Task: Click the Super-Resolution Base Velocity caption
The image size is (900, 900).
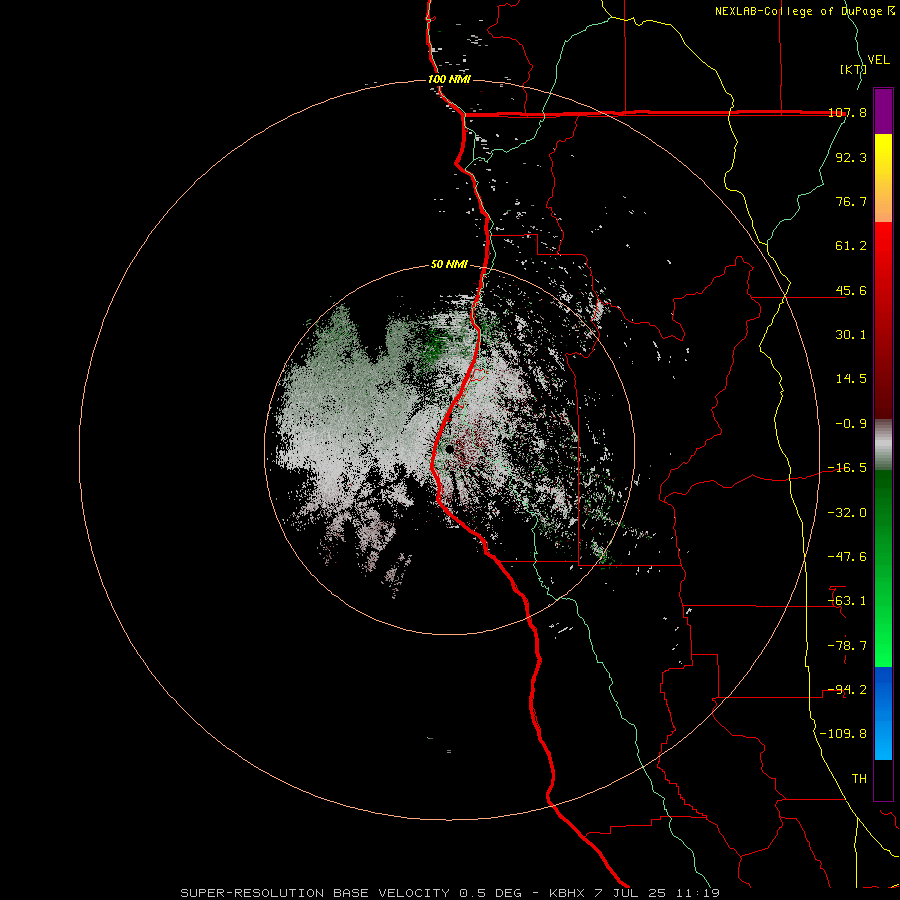Action: coord(450,893)
